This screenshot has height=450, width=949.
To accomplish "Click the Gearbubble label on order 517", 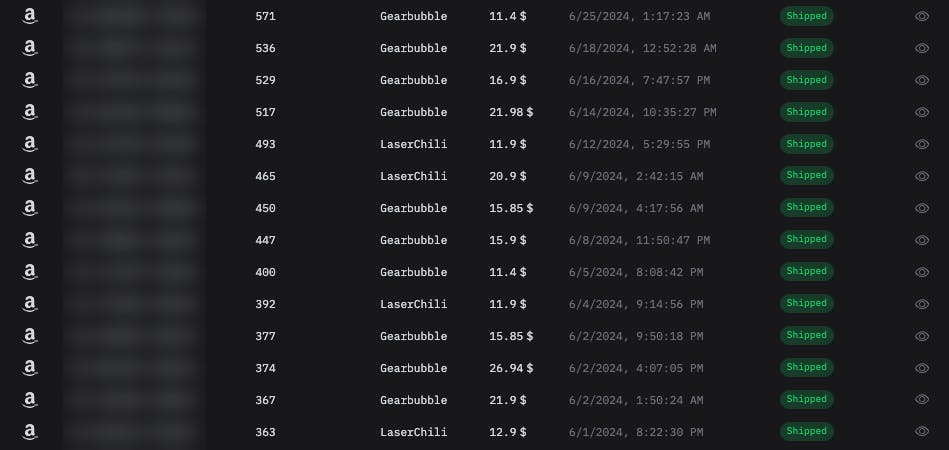I will point(413,112).
